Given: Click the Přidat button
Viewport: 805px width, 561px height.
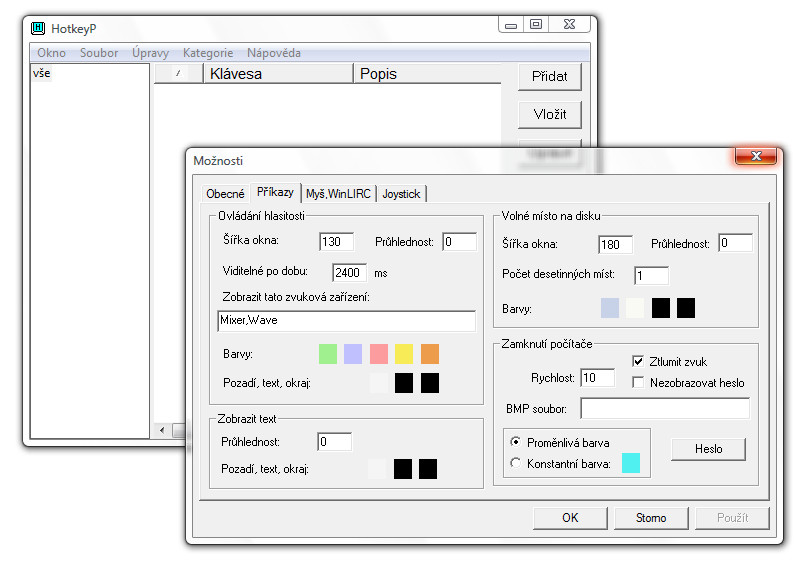Looking at the screenshot, I should point(549,76).
